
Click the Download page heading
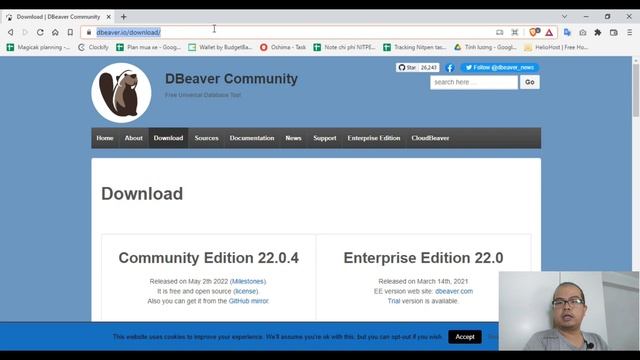[x=142, y=193]
